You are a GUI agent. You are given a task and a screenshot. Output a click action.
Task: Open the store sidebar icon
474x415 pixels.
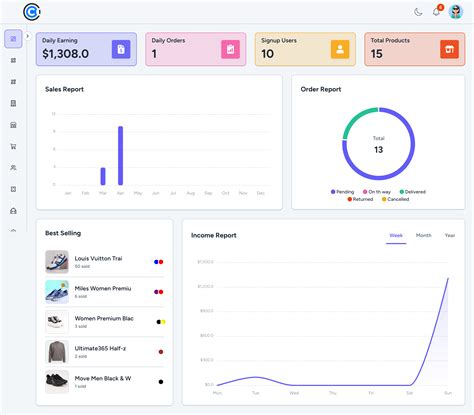(13, 125)
